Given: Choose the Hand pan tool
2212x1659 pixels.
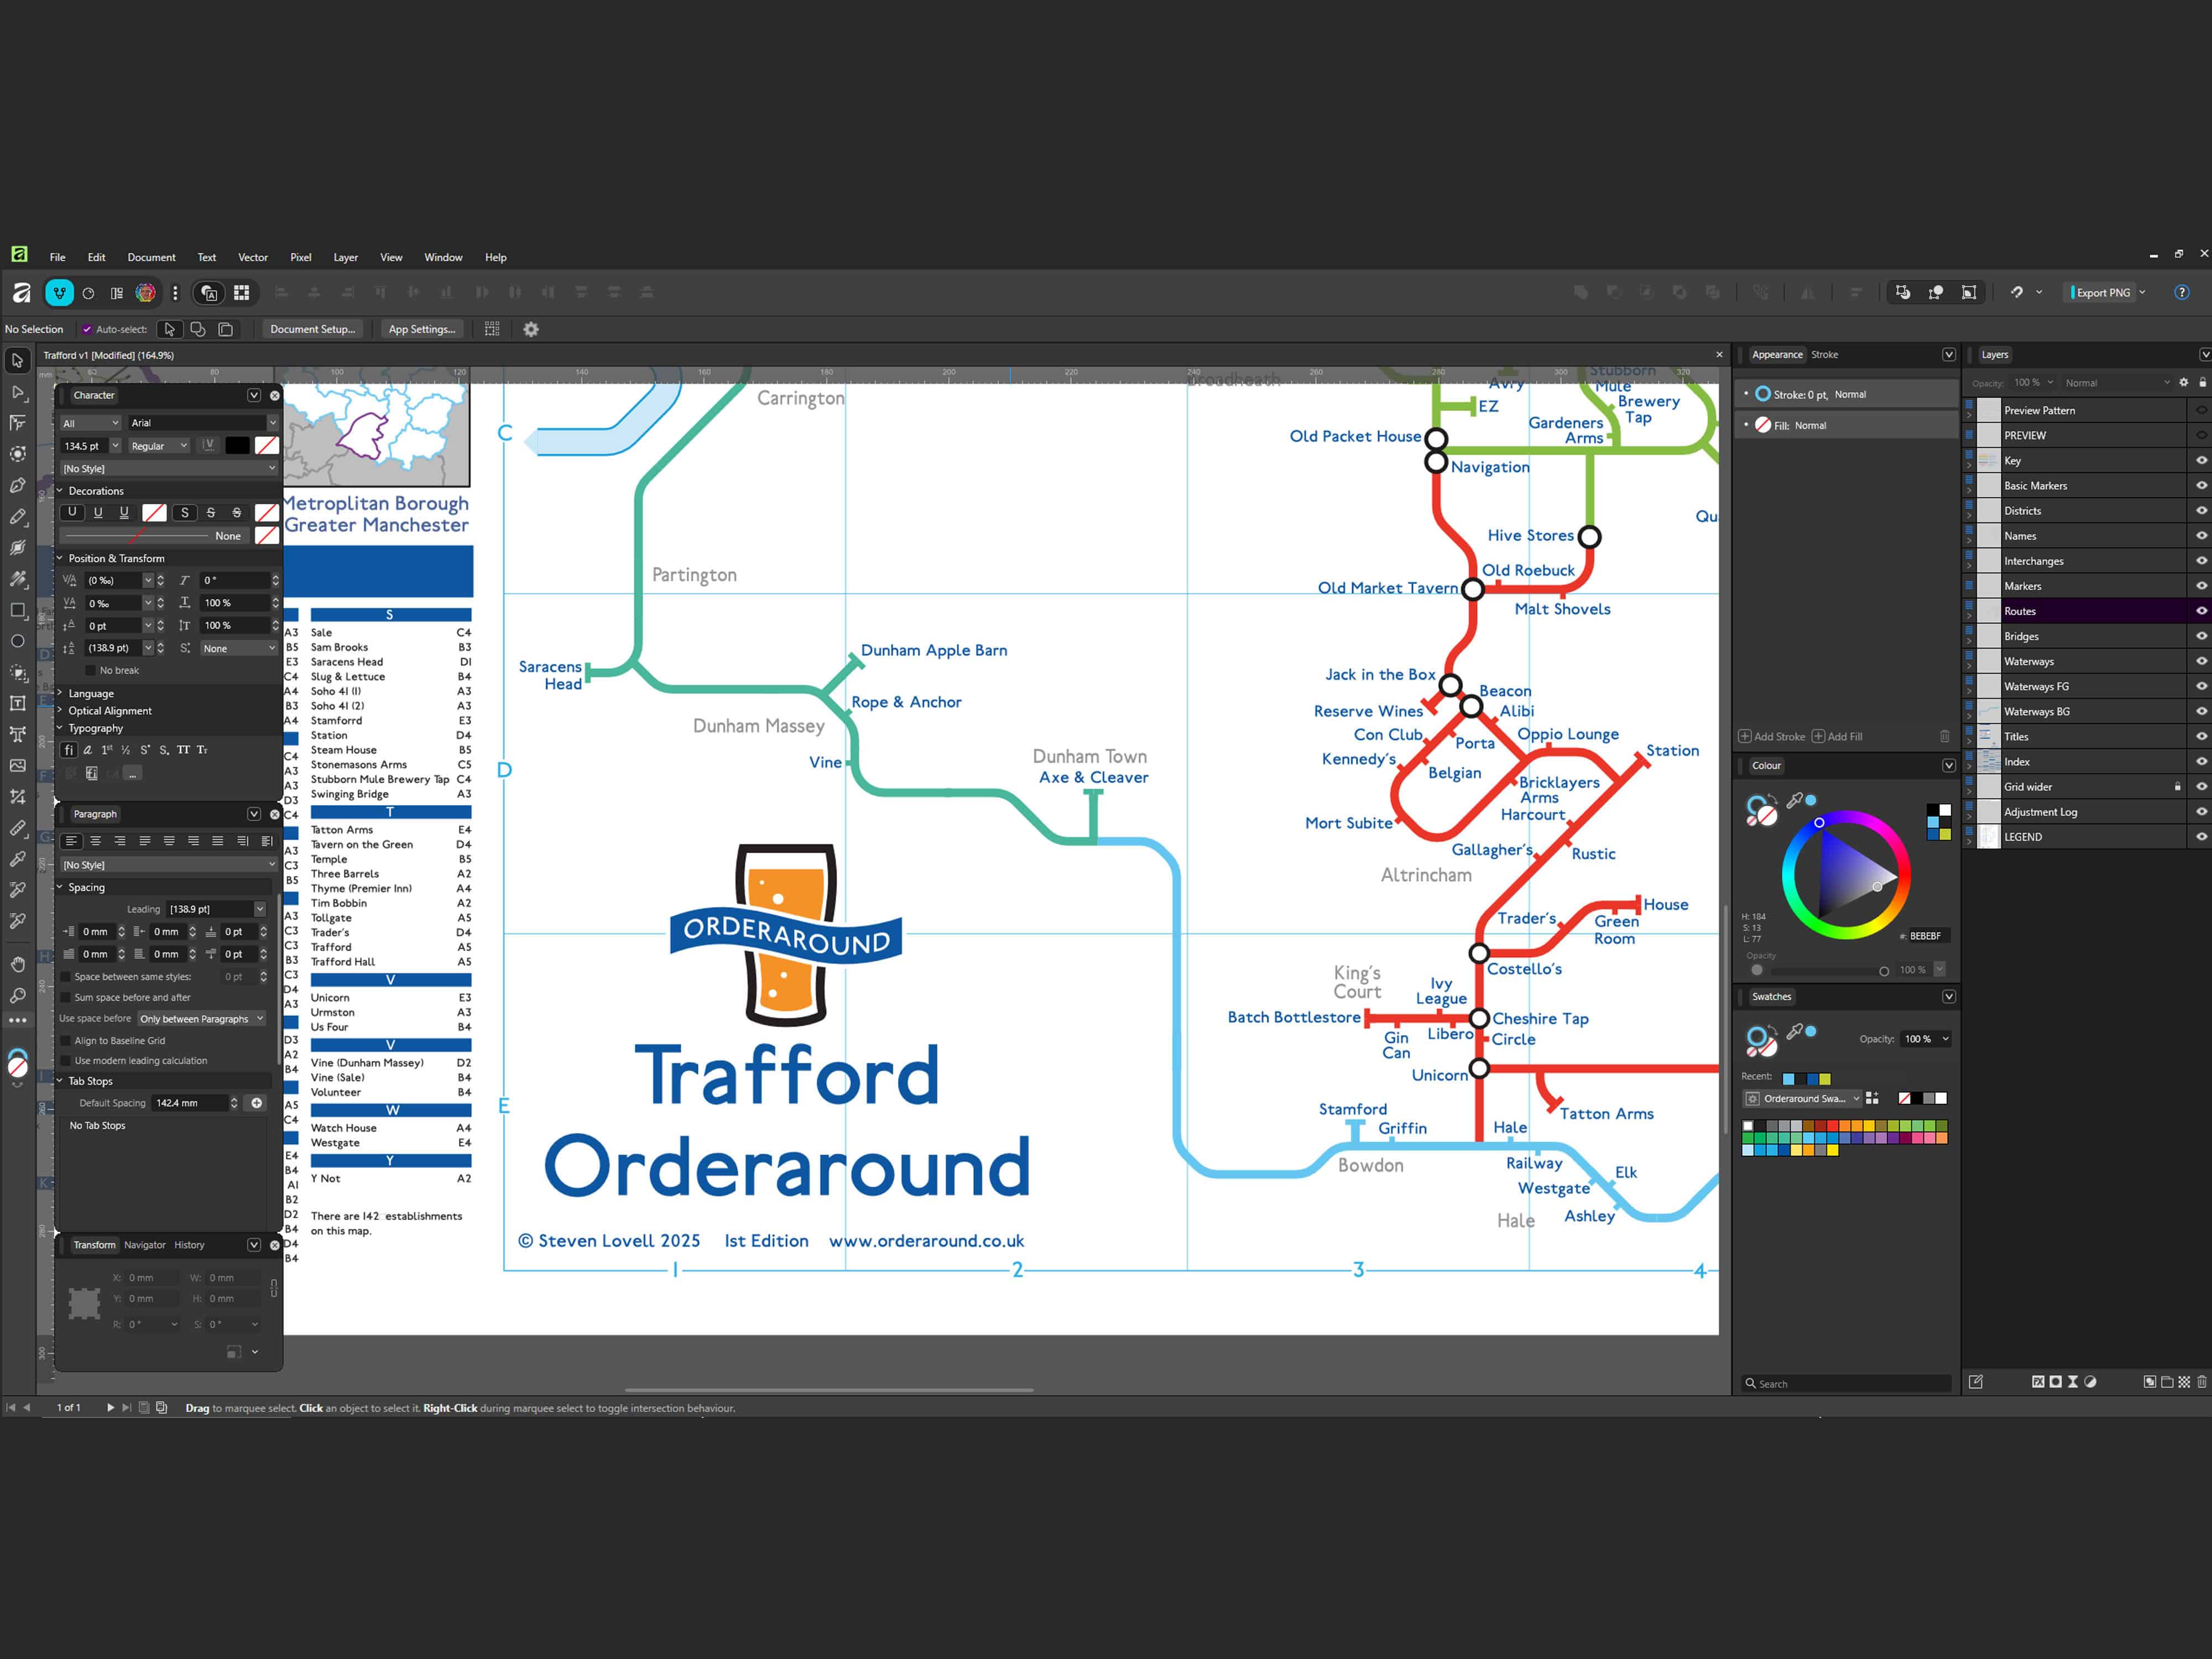Looking at the screenshot, I should tap(17, 964).
